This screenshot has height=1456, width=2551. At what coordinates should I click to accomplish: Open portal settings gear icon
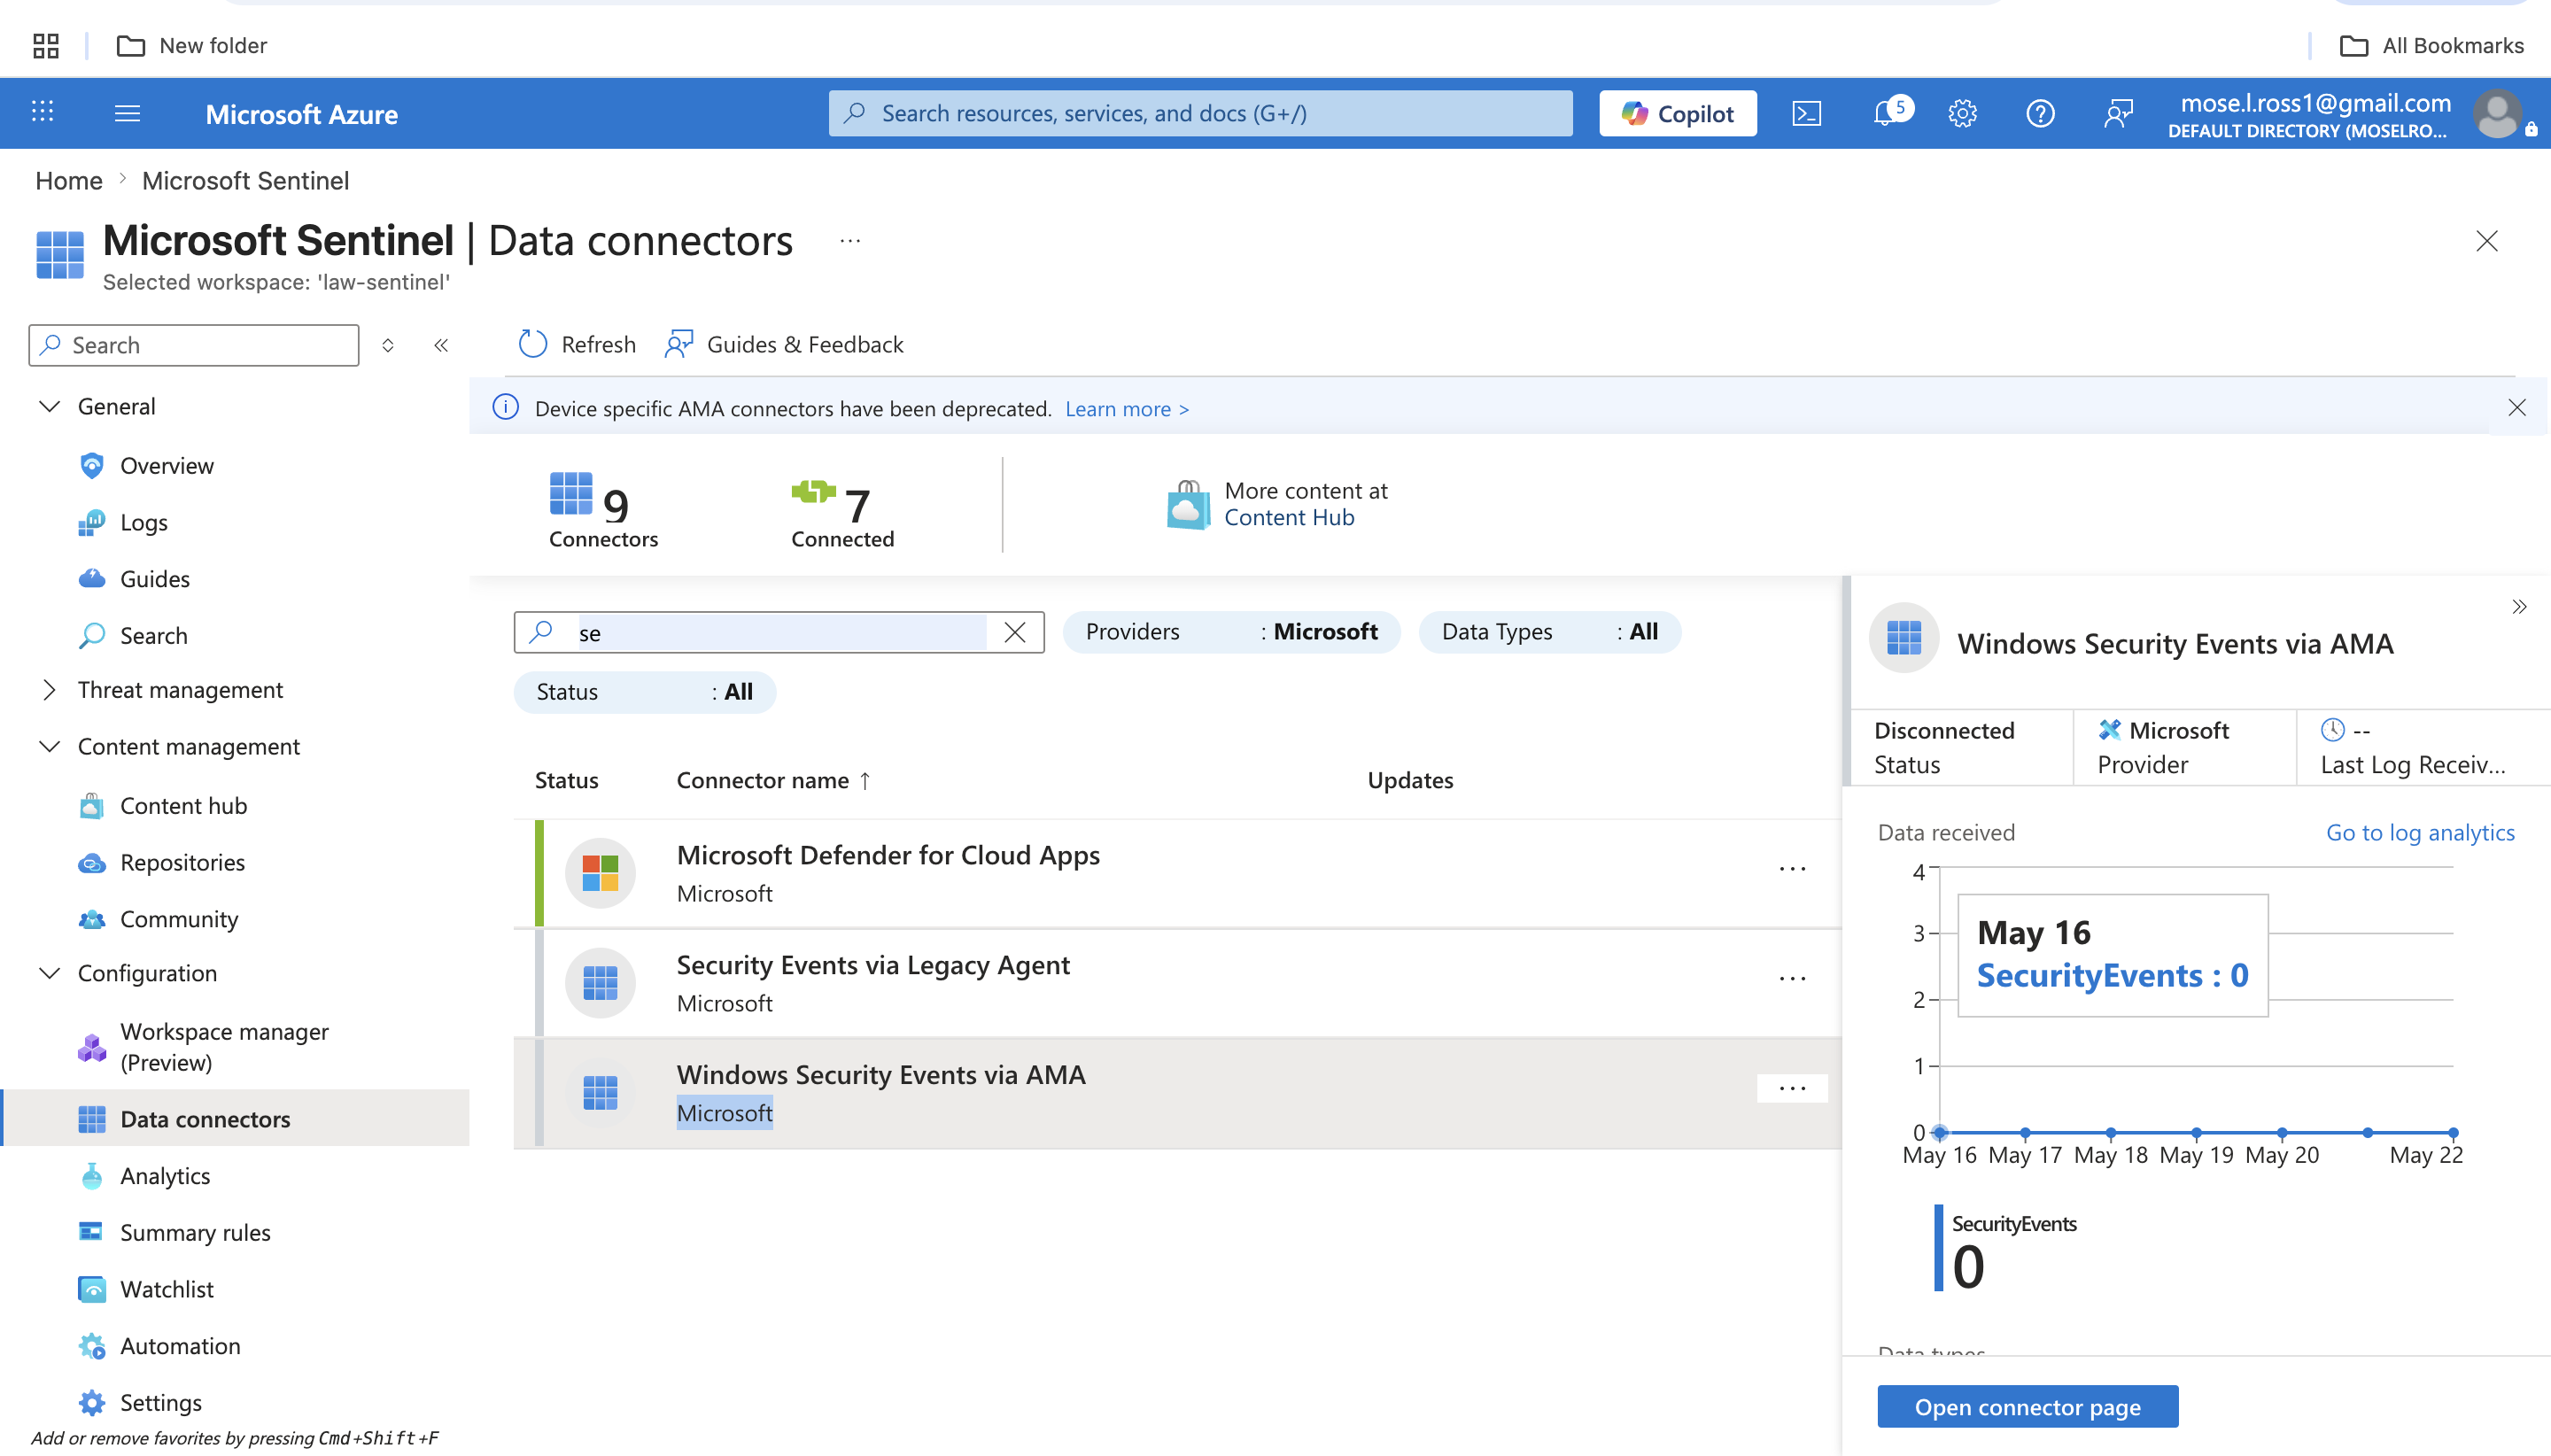pyautogui.click(x=1962, y=113)
